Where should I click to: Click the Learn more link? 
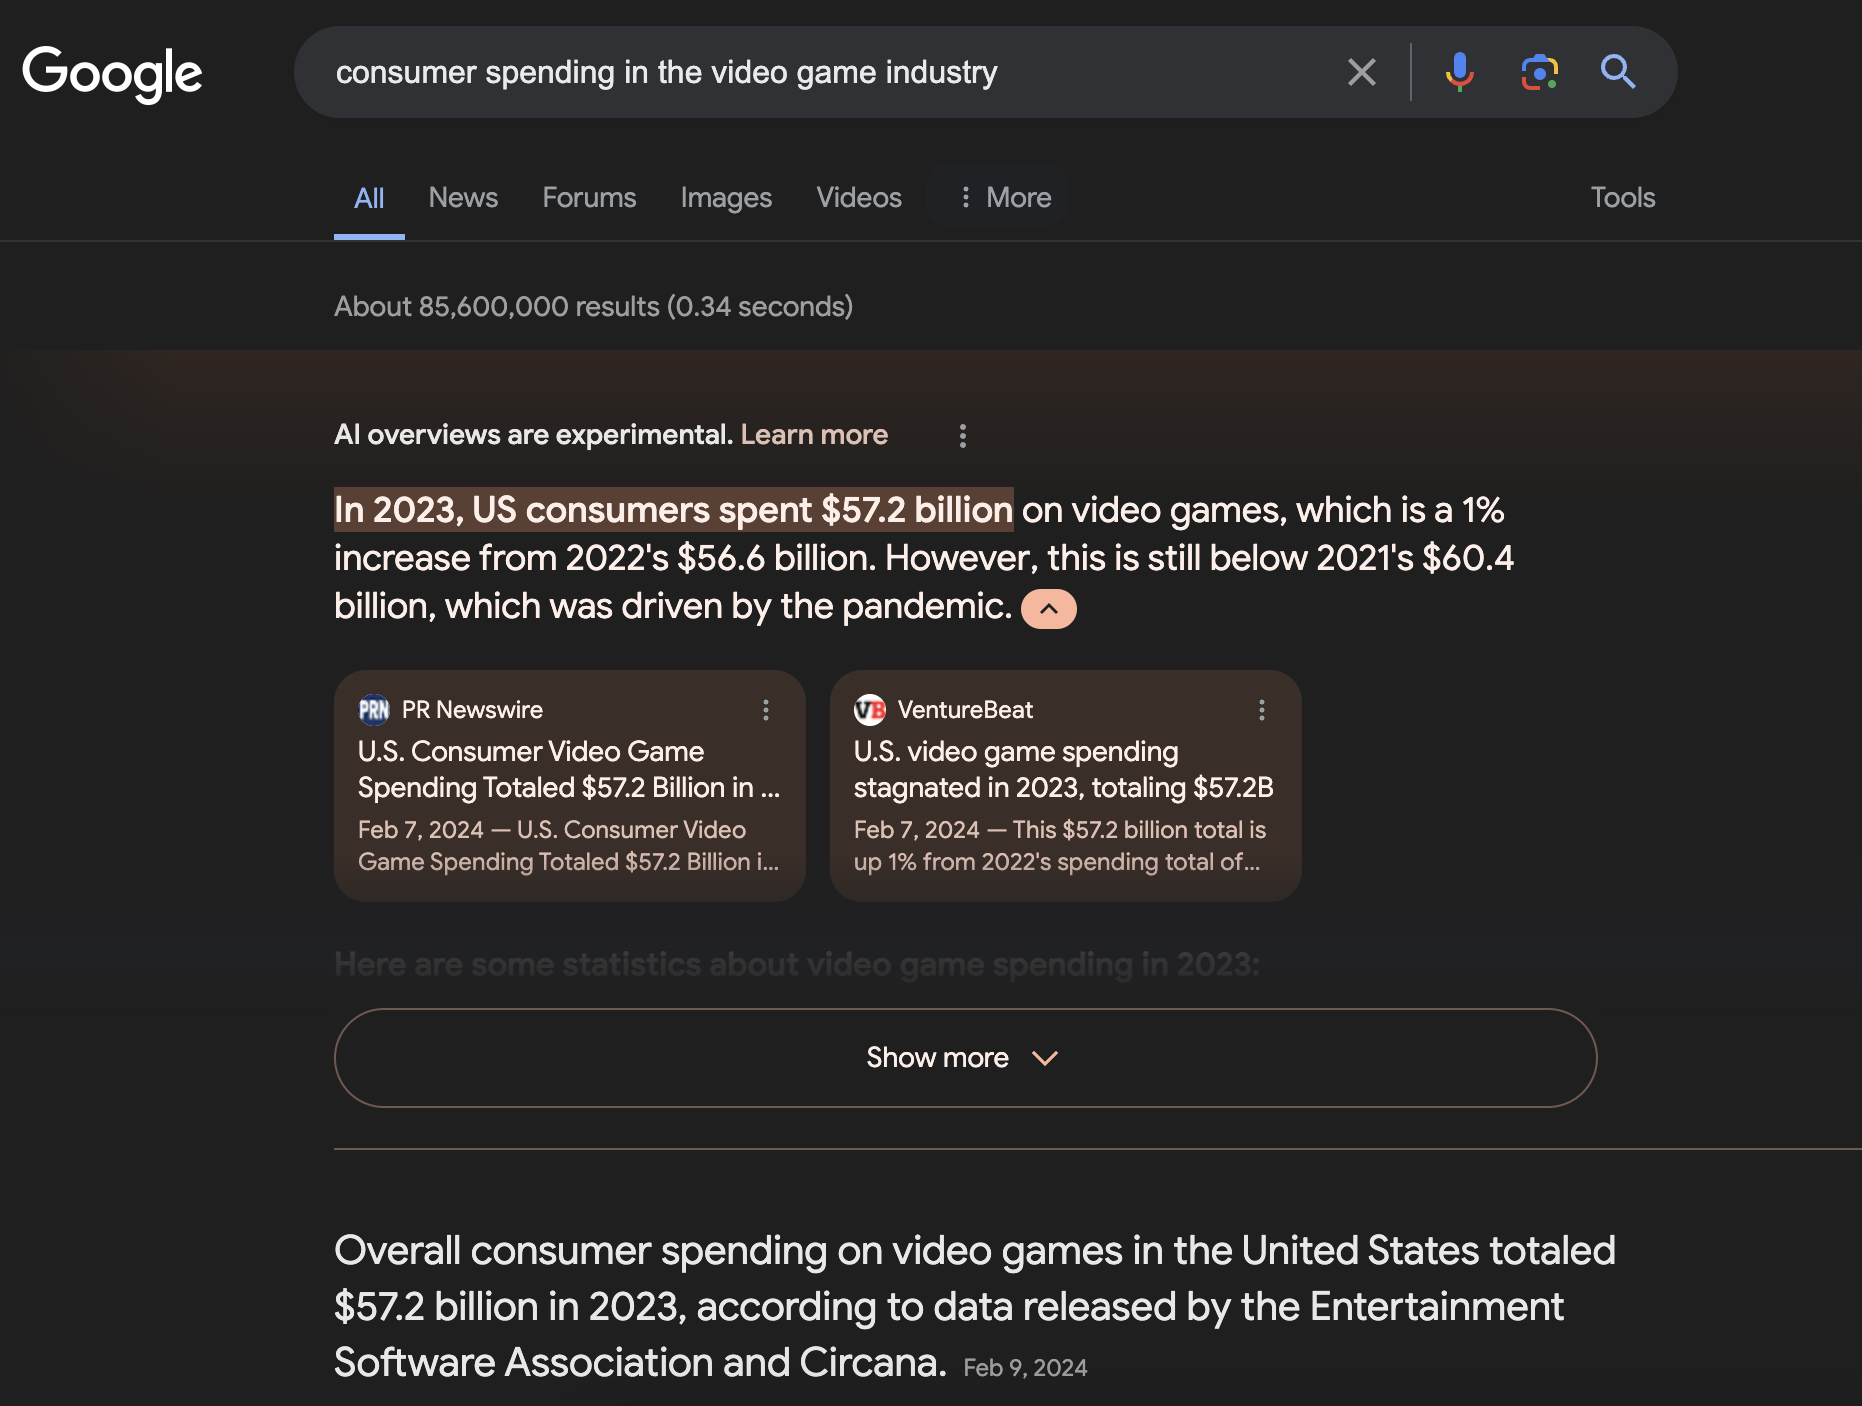point(814,435)
